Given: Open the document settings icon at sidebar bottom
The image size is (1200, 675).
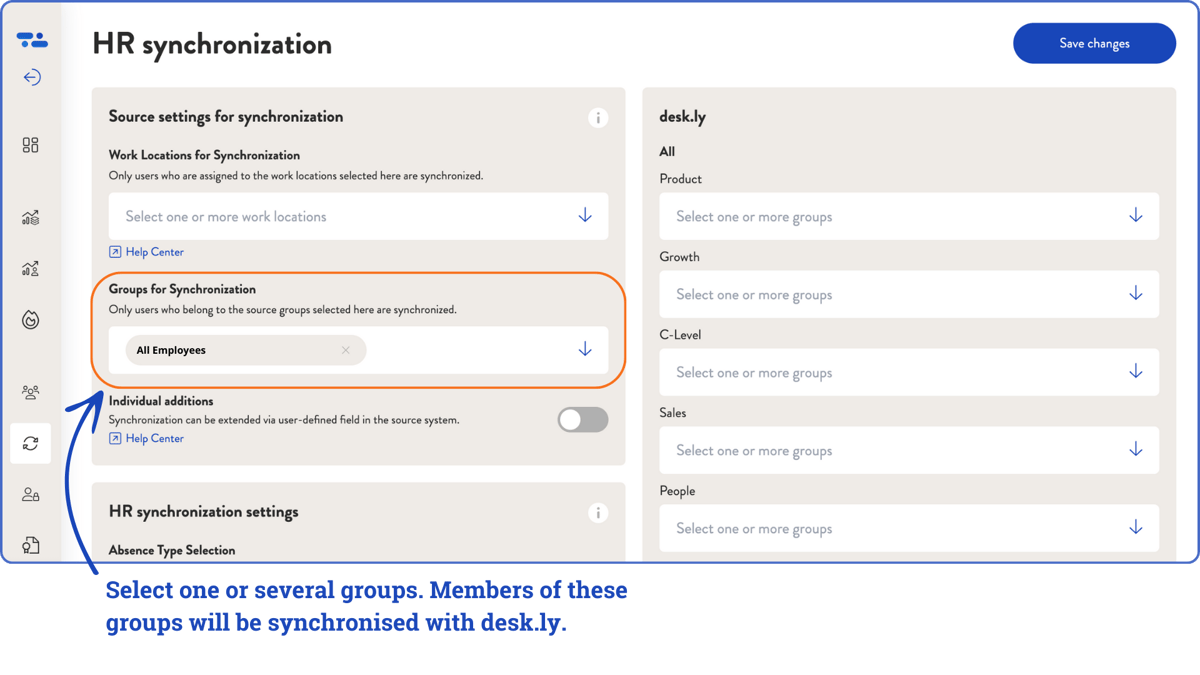Looking at the screenshot, I should pos(30,544).
